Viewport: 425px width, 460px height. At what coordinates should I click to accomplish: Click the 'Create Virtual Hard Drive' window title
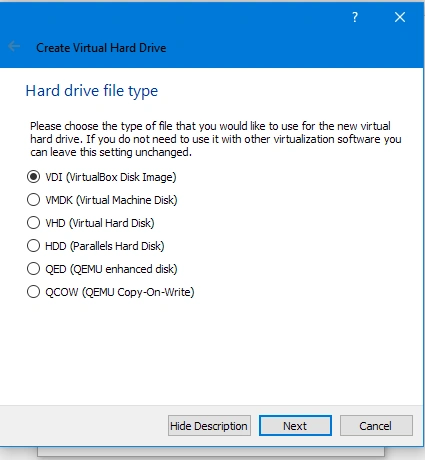pyautogui.click(x=101, y=48)
